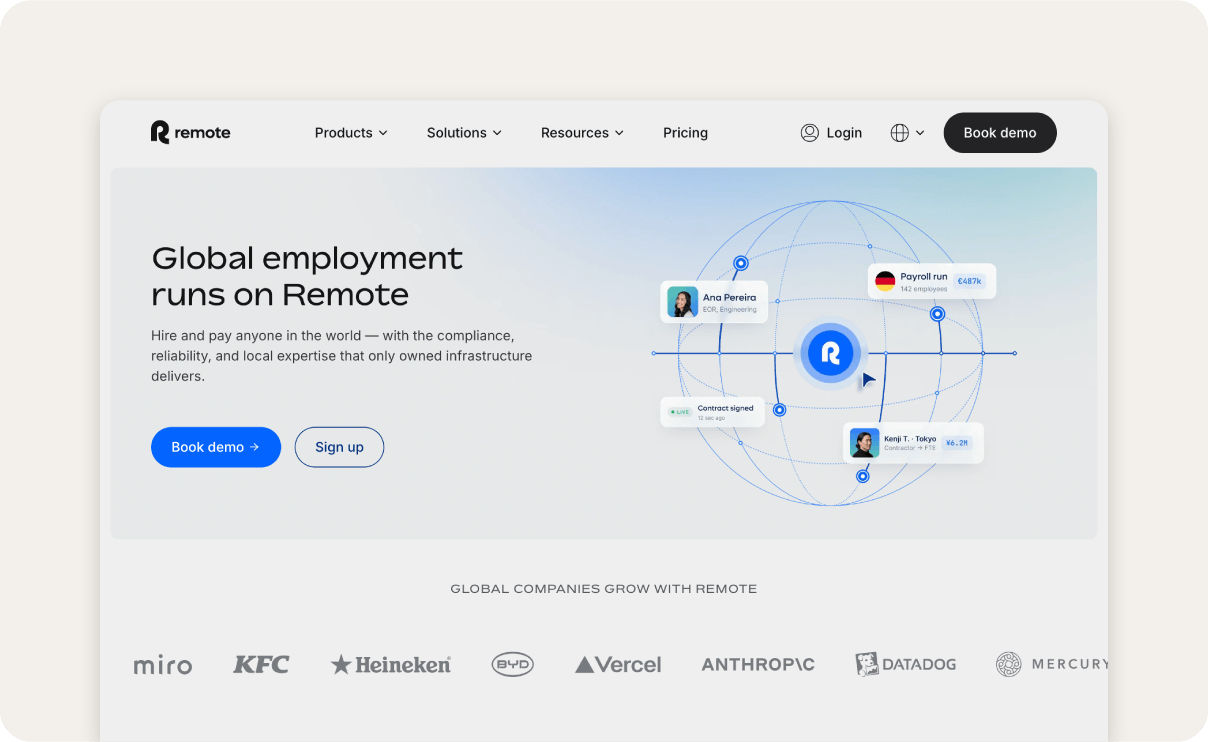Open the Products menu

click(351, 132)
